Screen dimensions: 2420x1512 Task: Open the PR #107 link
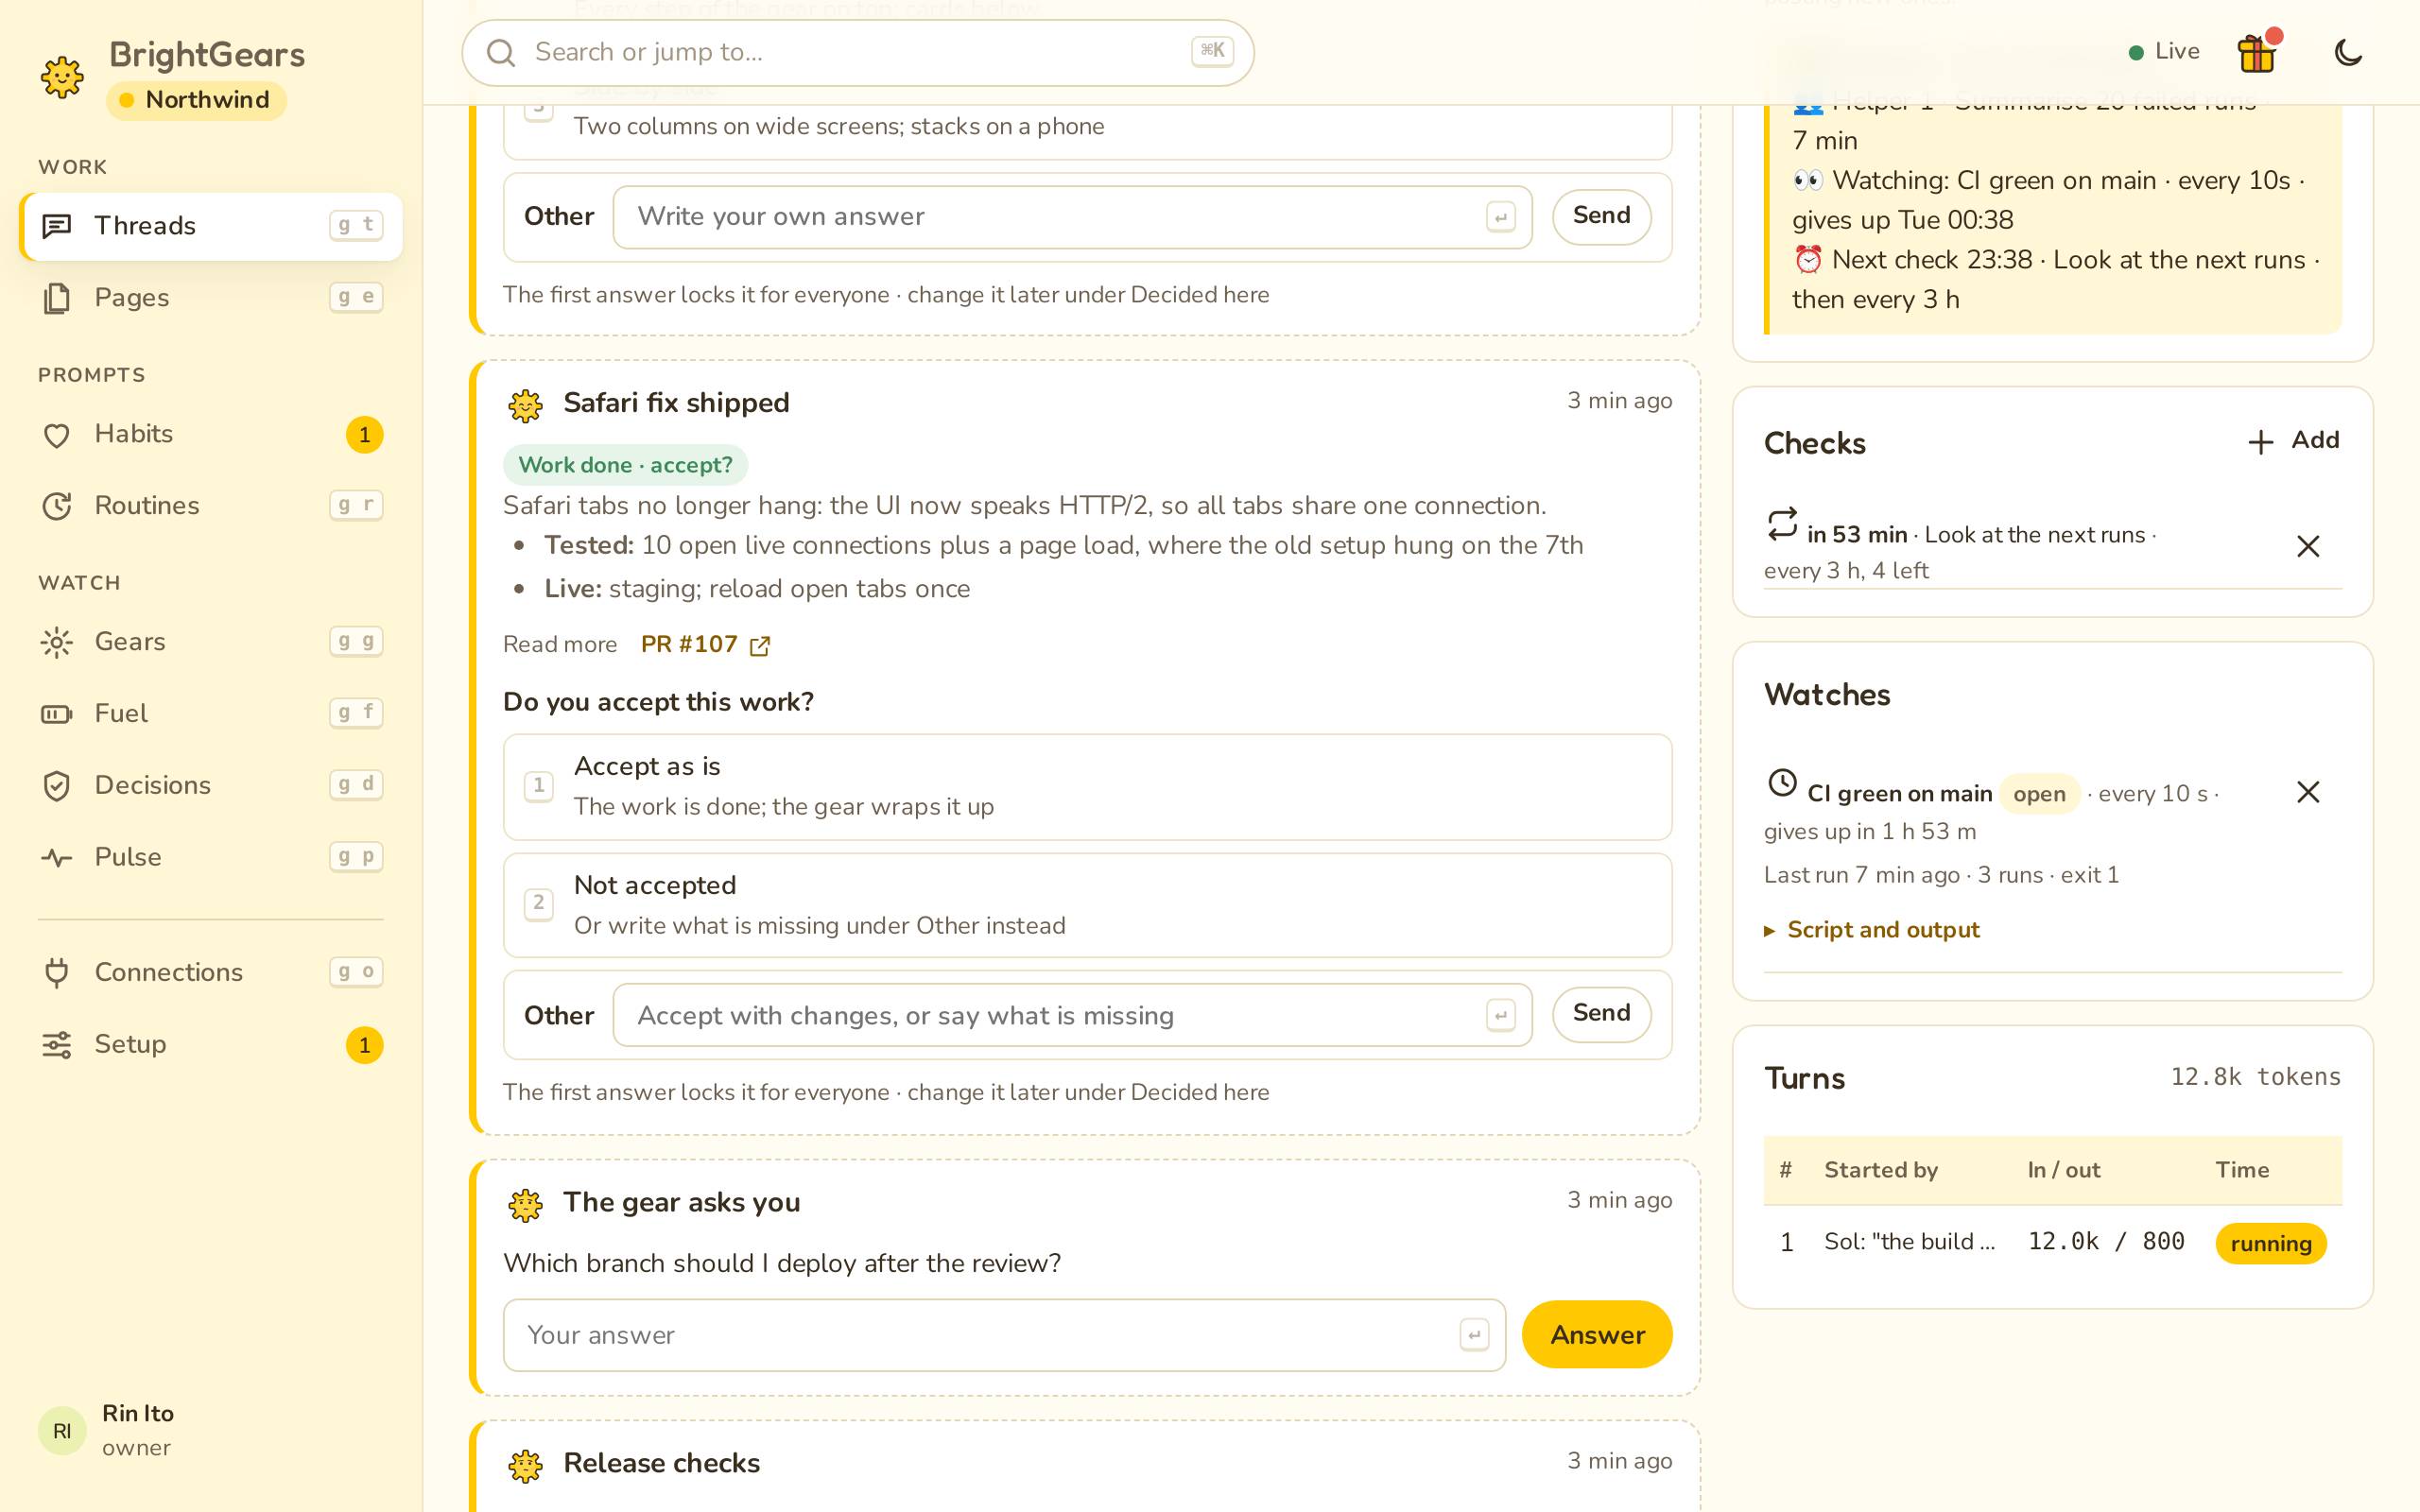(x=705, y=645)
